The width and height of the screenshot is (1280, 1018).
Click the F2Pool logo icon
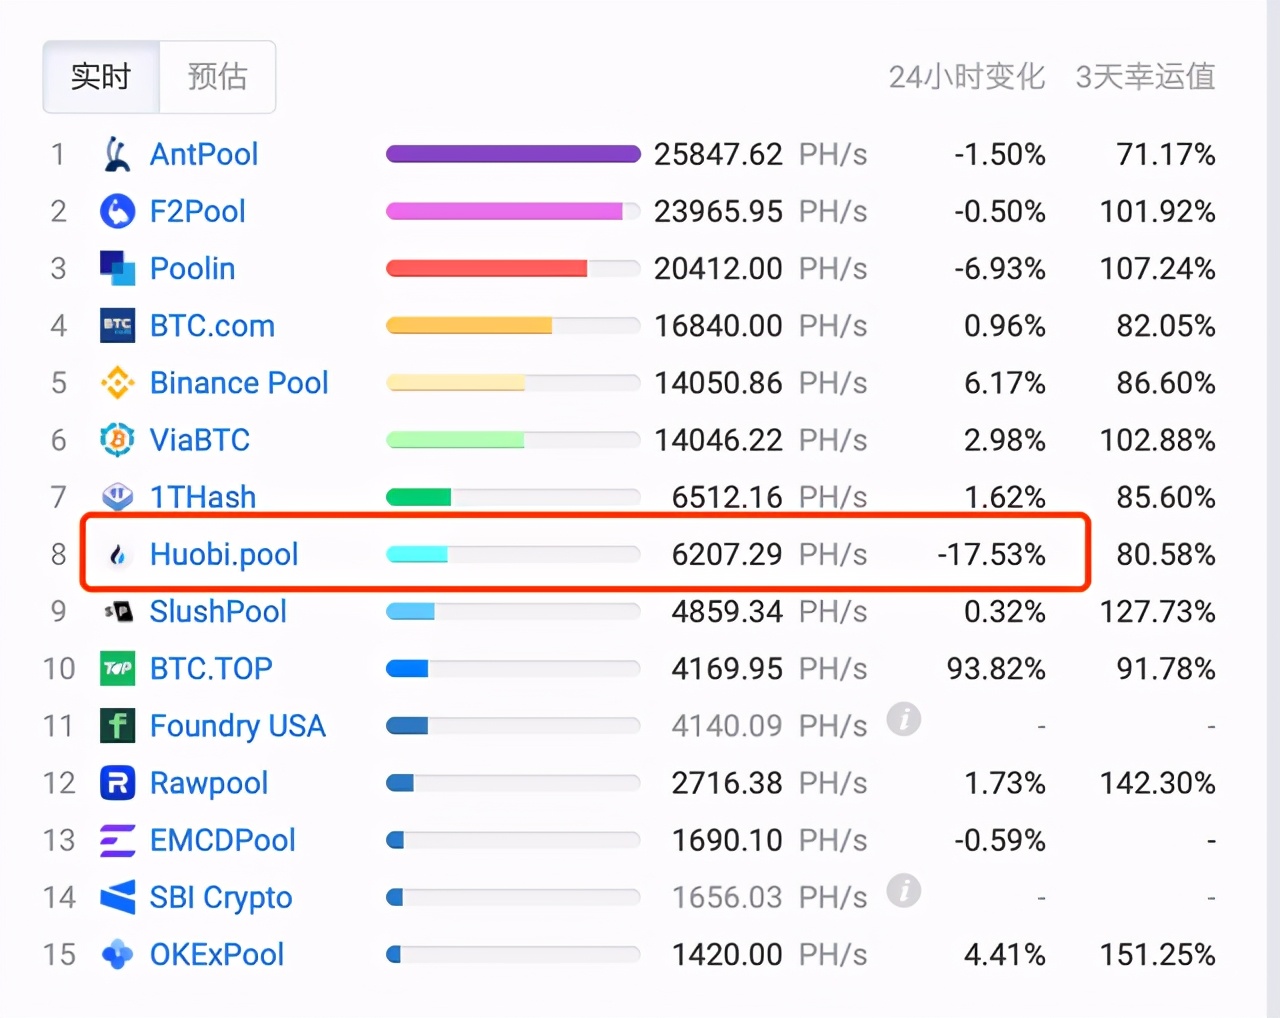click(x=116, y=211)
